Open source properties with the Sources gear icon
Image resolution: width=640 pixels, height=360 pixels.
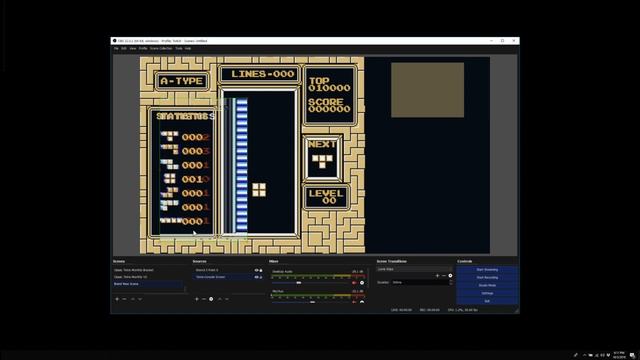pyautogui.click(x=211, y=299)
